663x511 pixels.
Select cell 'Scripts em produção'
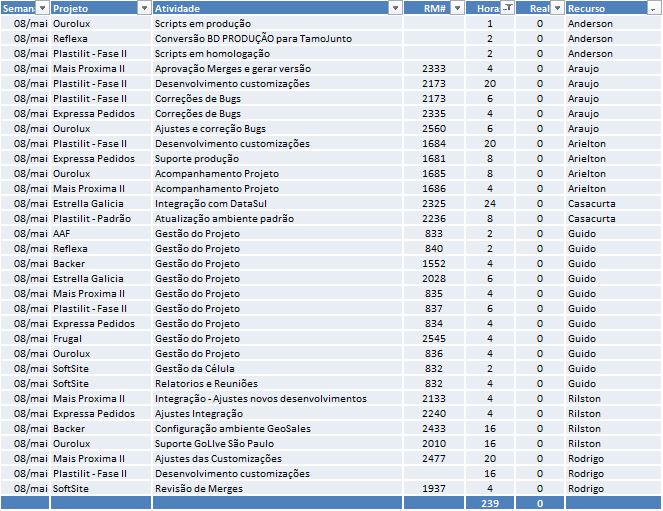[277, 23]
